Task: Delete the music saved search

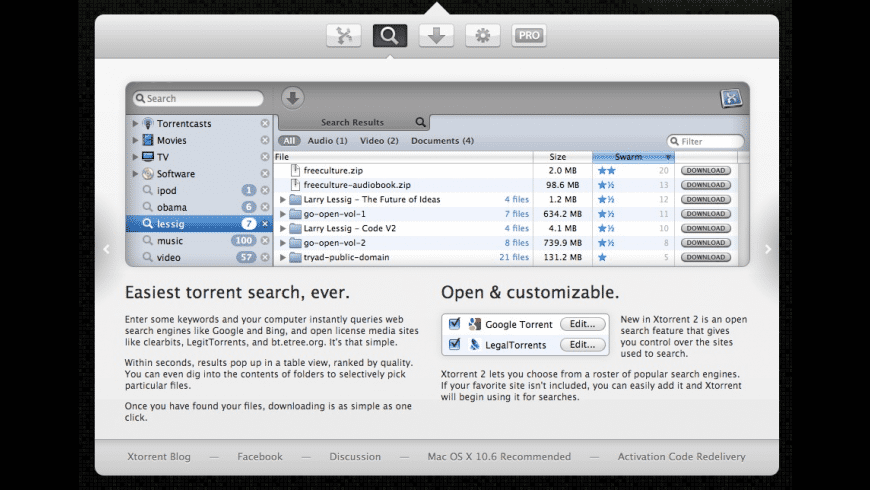Action: point(265,240)
